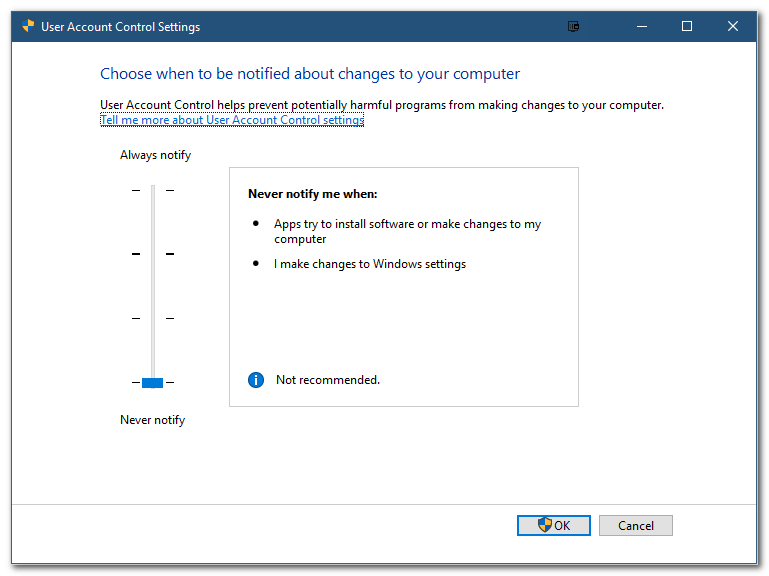Minimize the User Account Control Settings window
769x576 pixels.
click(641, 26)
